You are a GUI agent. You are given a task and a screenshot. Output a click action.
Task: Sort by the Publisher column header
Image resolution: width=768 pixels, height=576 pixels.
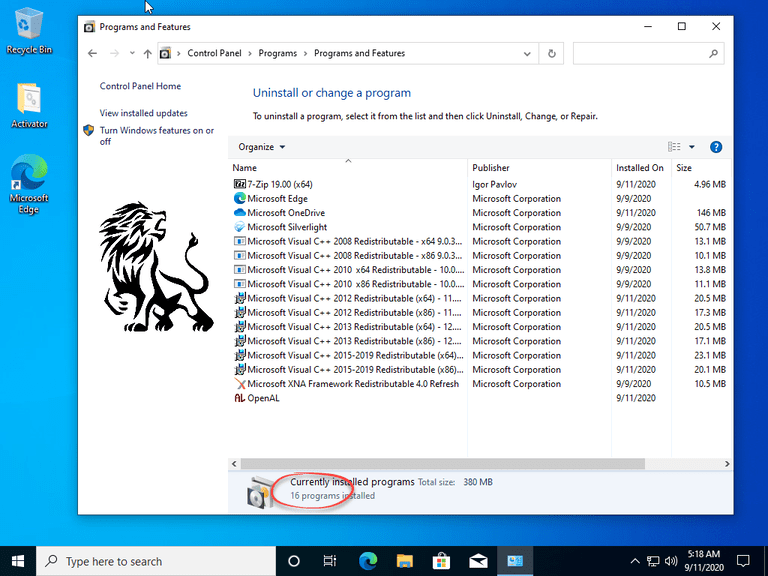pyautogui.click(x=539, y=168)
